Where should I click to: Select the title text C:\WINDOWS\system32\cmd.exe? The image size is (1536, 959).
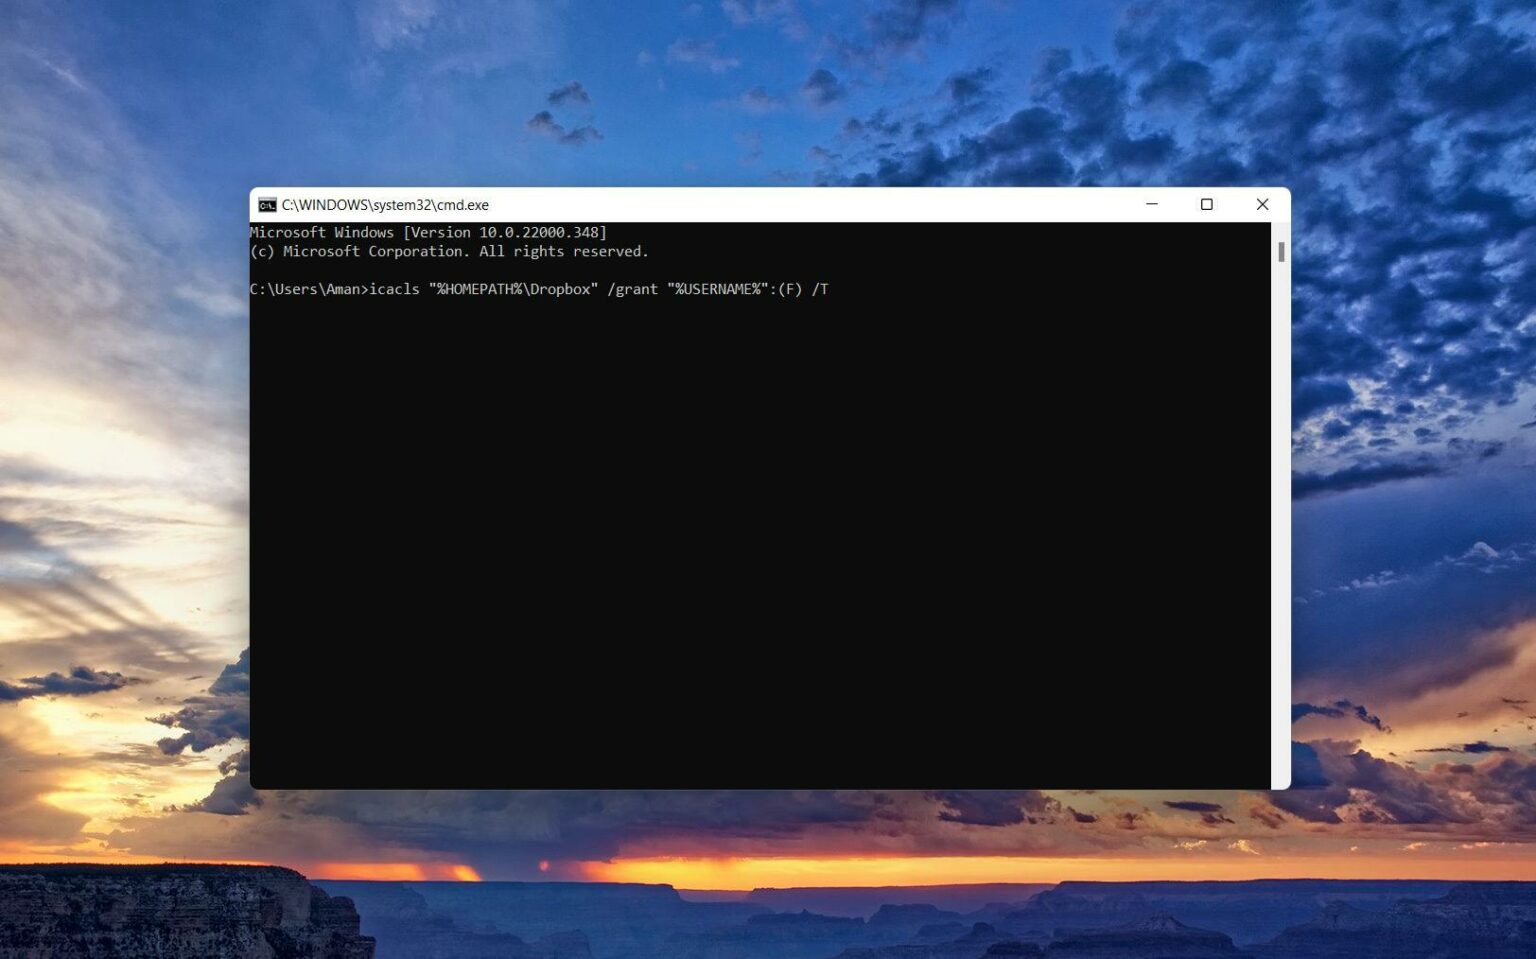coord(386,204)
